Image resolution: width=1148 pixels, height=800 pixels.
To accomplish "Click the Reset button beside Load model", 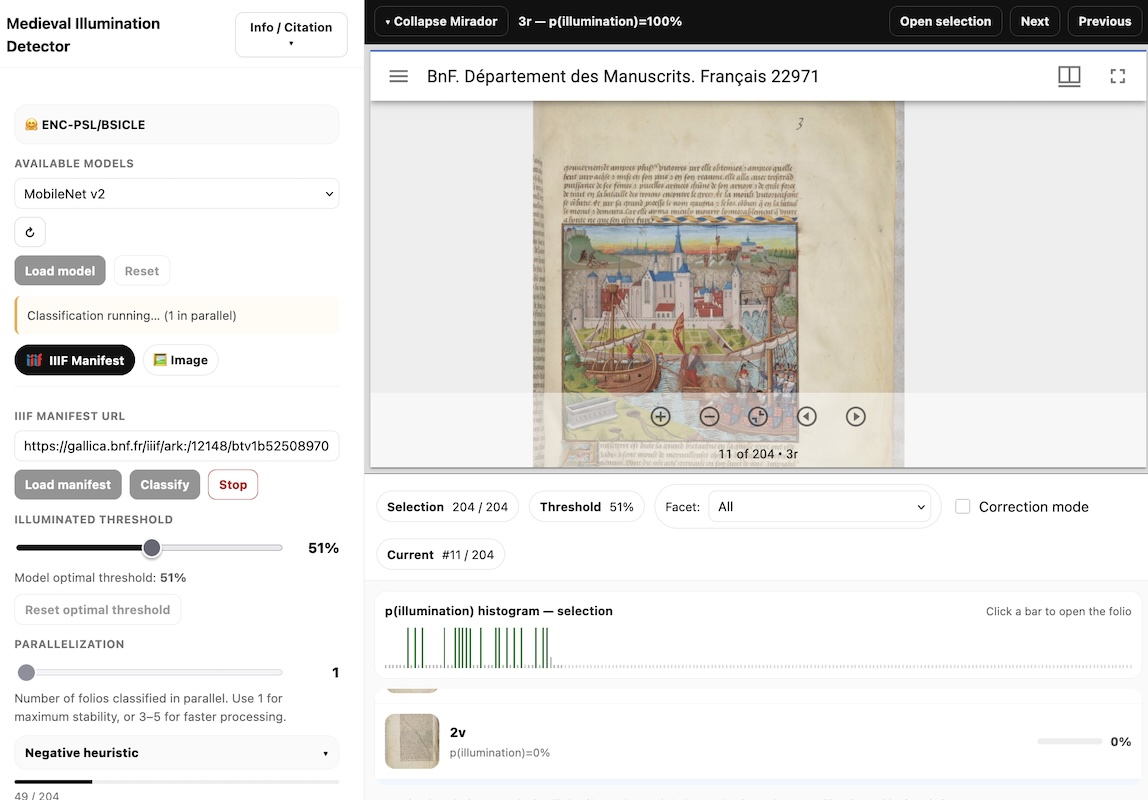I will pyautogui.click(x=141, y=271).
